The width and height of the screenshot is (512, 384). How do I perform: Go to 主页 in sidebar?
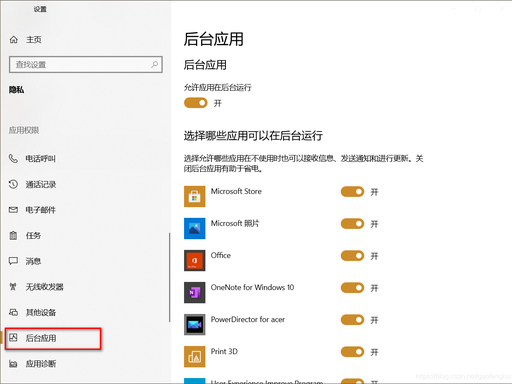34,40
